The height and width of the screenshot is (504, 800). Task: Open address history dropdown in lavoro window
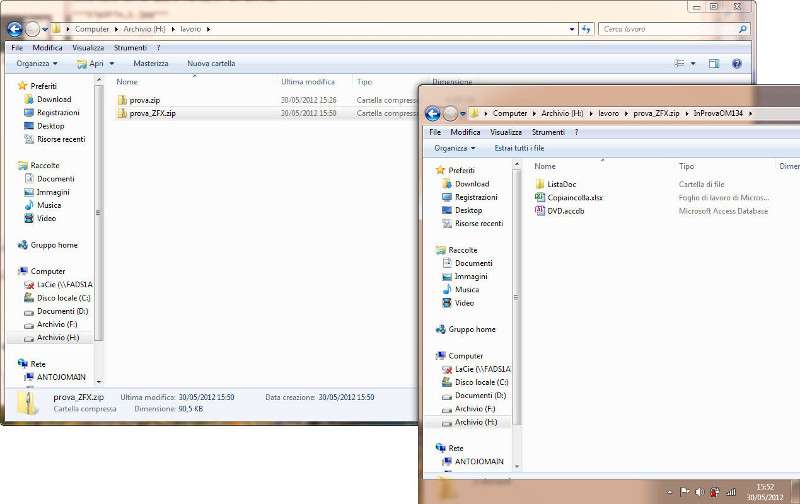coord(572,29)
